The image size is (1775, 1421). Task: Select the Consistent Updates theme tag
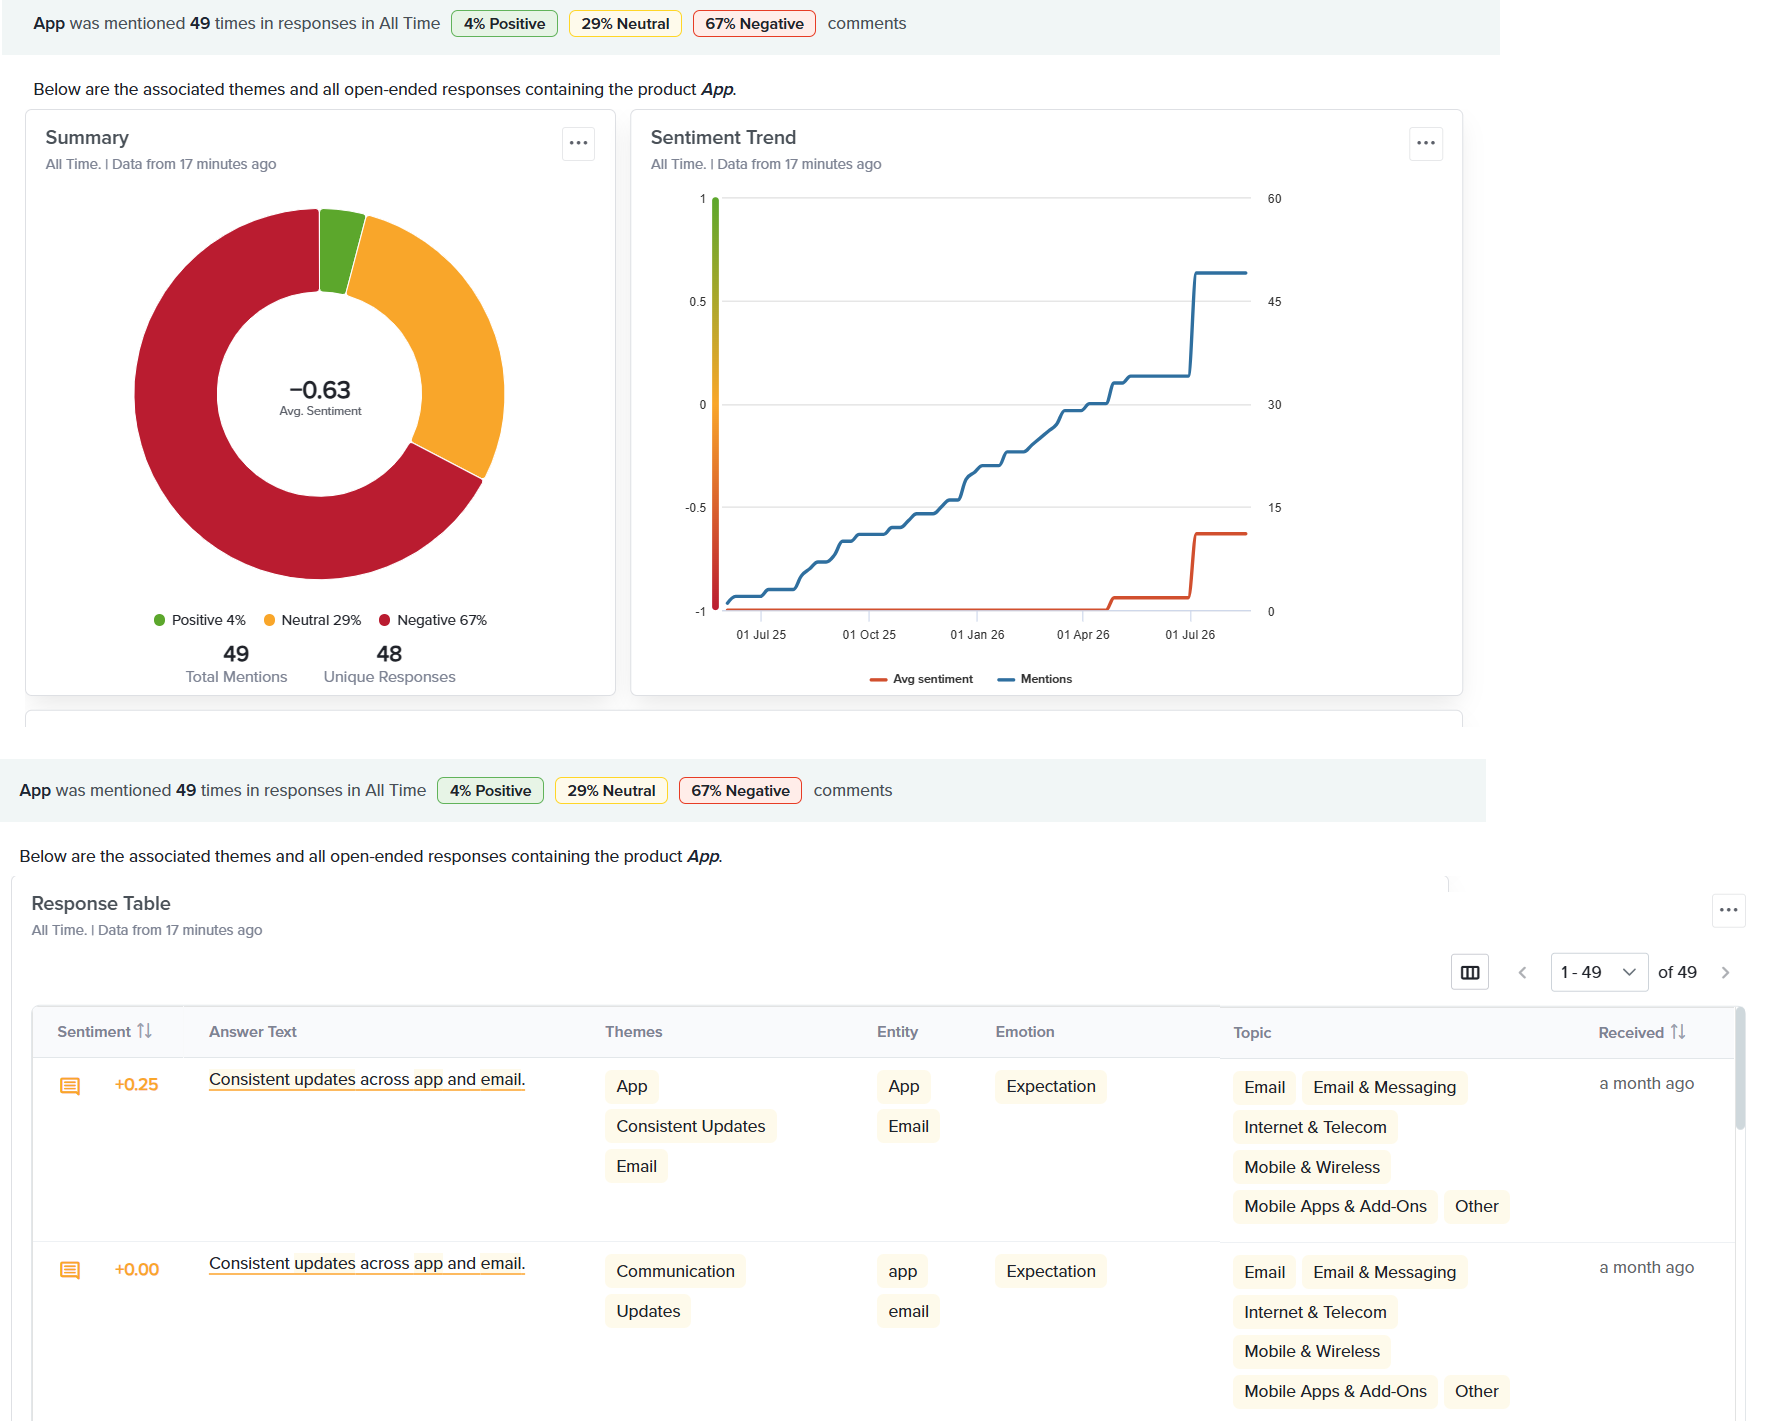click(690, 1126)
